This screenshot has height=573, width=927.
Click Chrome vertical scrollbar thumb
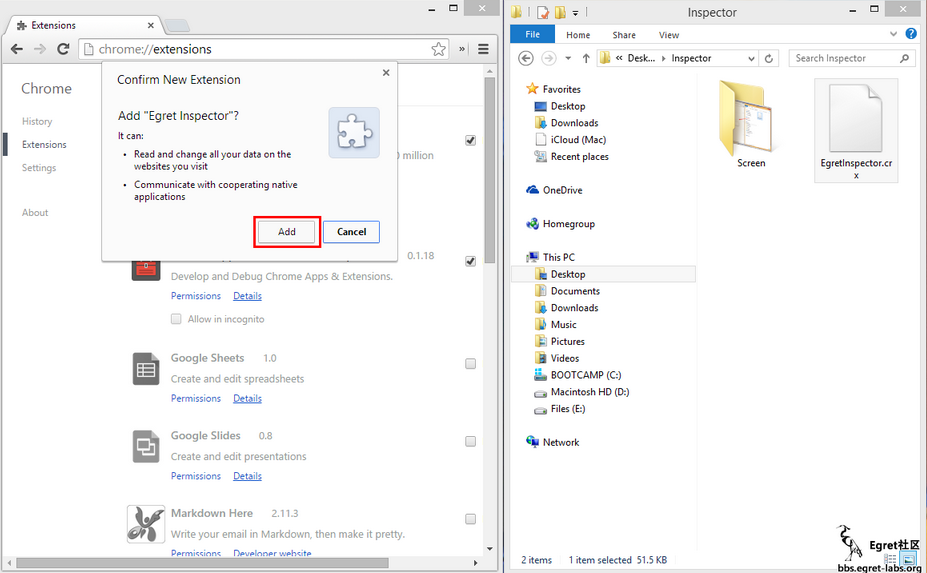coord(490,170)
